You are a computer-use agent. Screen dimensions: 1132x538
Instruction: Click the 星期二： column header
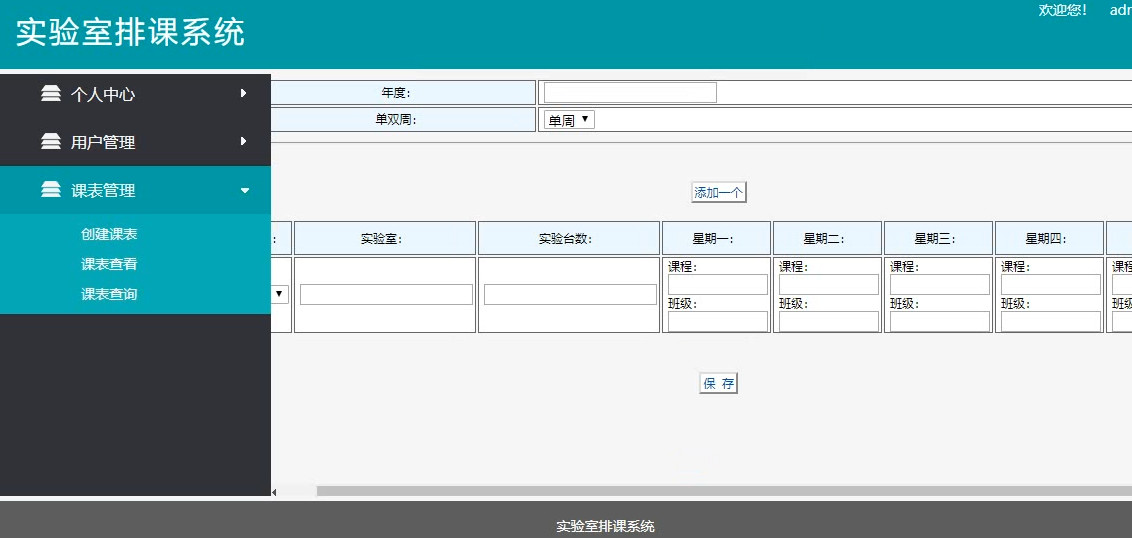pyautogui.click(x=827, y=238)
